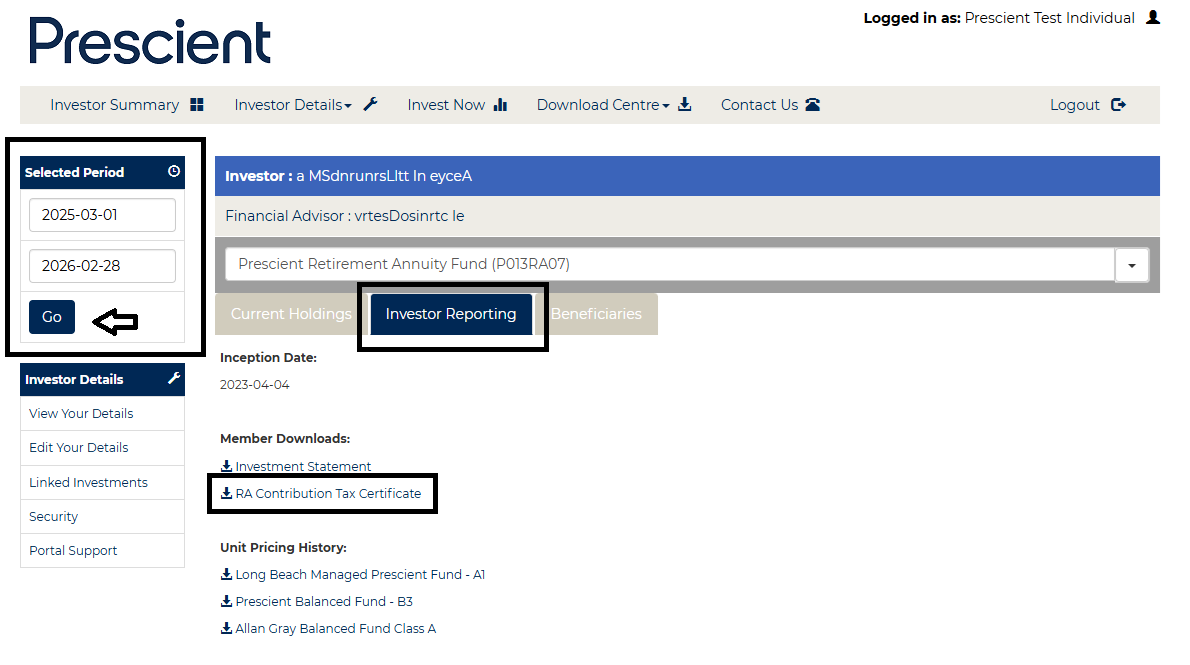Image resolution: width=1190 pixels, height=665 pixels.
Task: Click the wrench icon next to Investor Details menu
Action: 370,104
